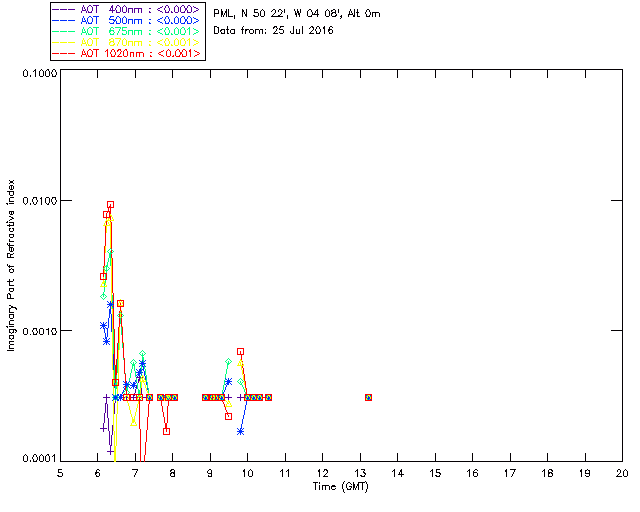This screenshot has width=640, height=512.
Task: Click the x-axis tick label 6
Action: [98, 473]
